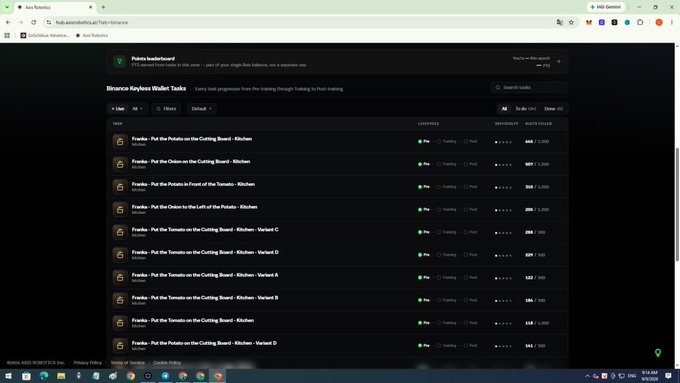Click the search magnifier in Search tasks box

coord(498,88)
